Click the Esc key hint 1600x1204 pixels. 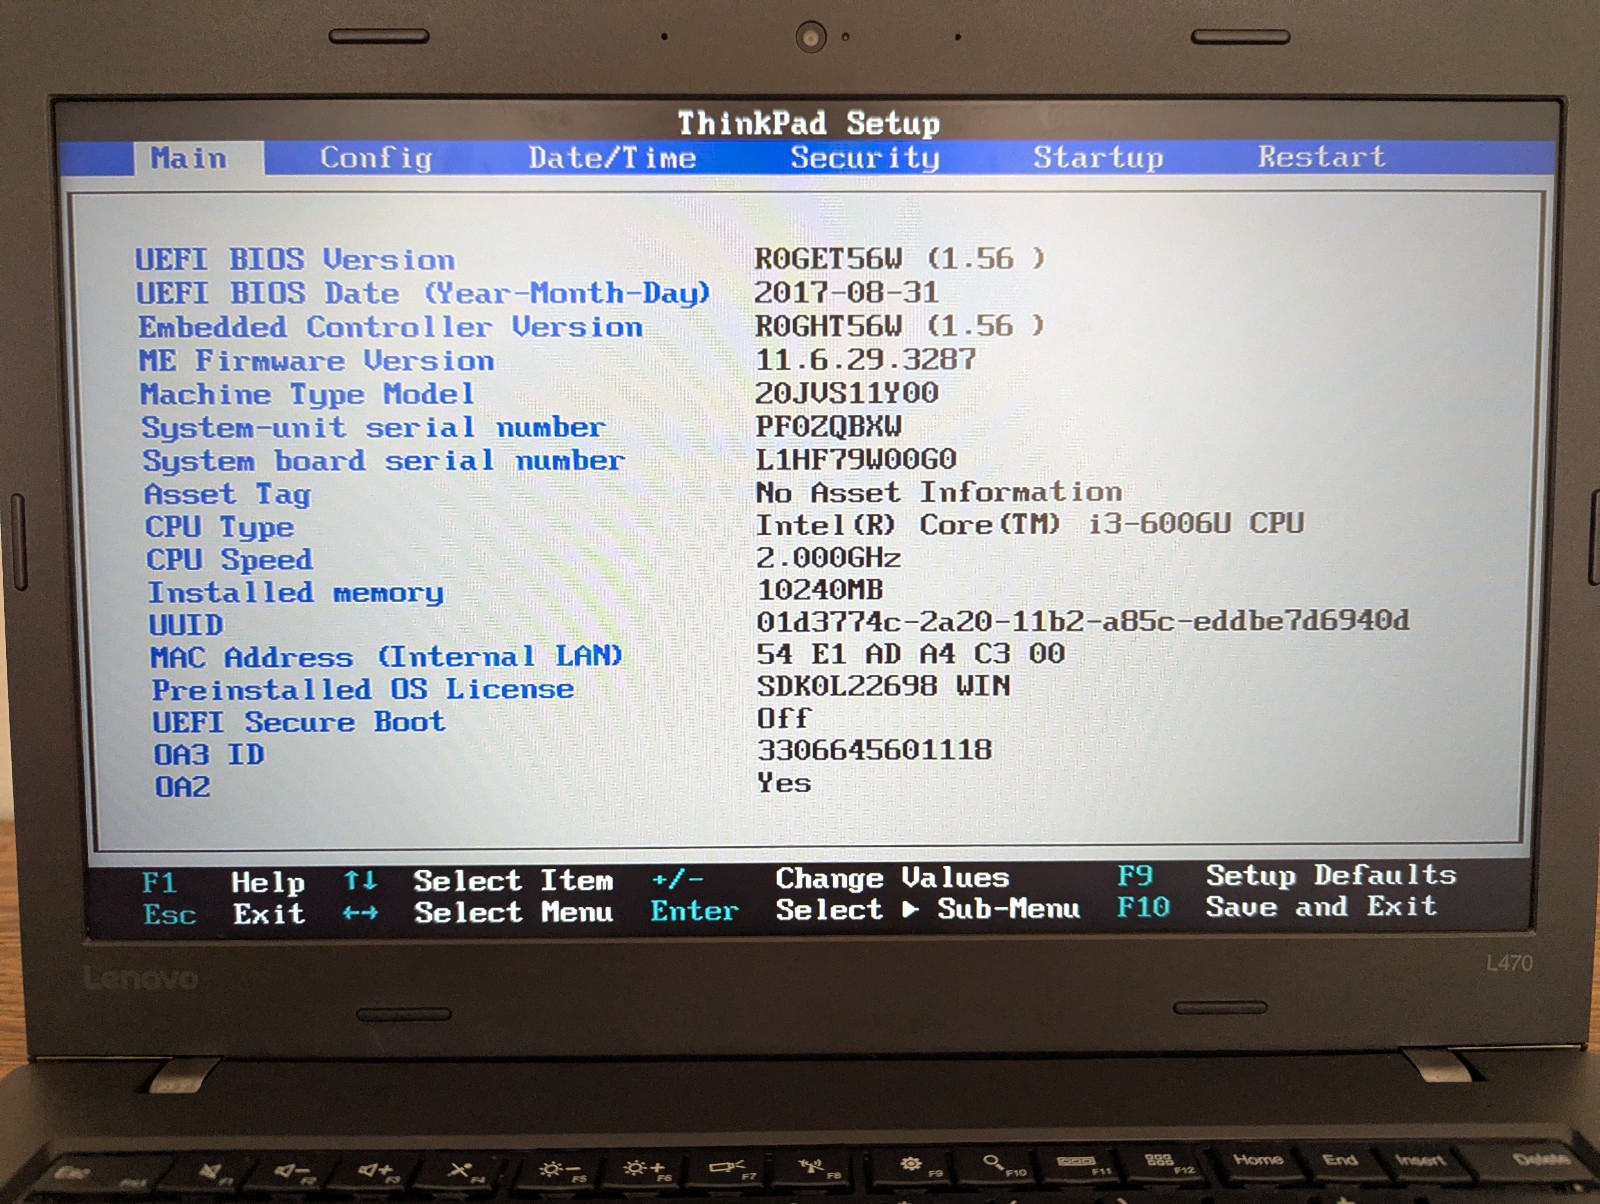(170, 915)
